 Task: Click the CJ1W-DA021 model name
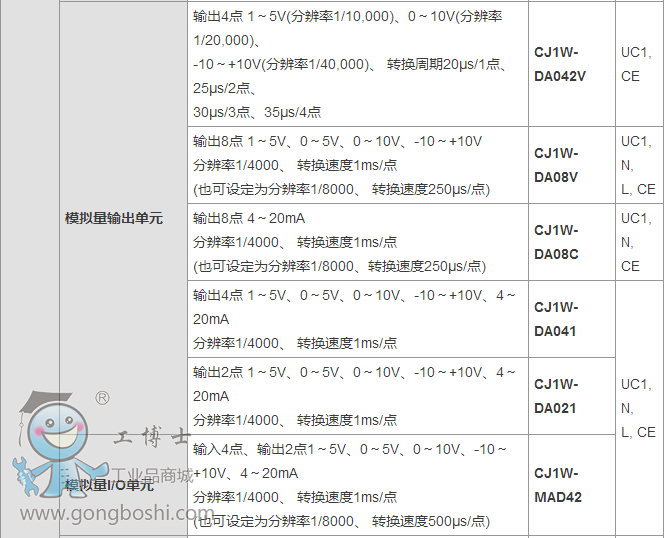[556, 396]
